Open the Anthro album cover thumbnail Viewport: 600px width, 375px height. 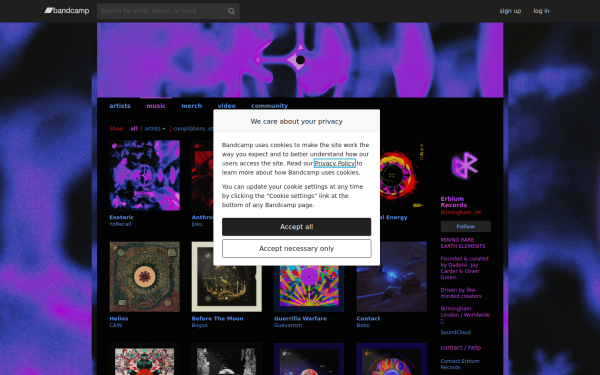pyautogui.click(x=202, y=175)
